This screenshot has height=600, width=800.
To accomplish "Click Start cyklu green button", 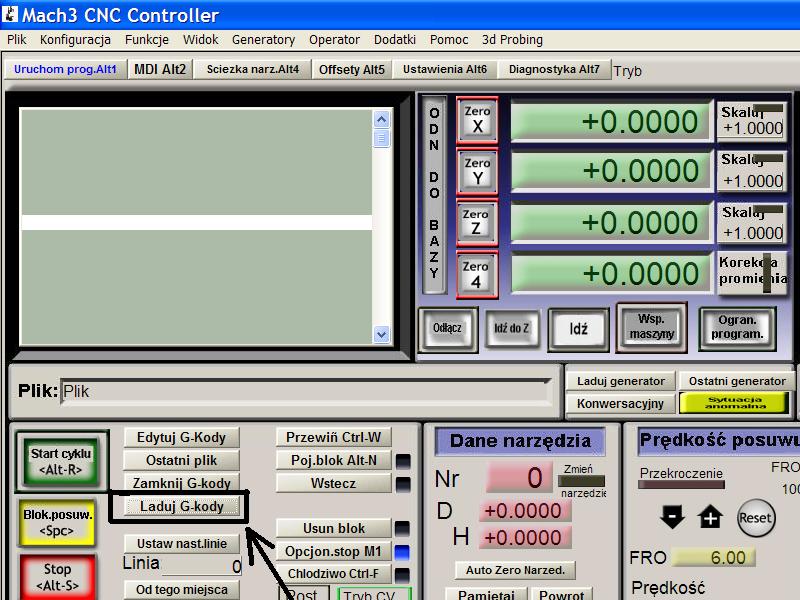I will pos(61,461).
